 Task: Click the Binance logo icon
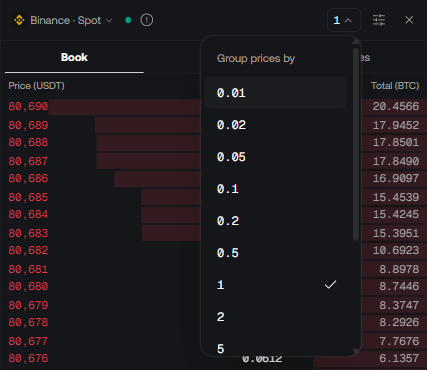coord(19,20)
